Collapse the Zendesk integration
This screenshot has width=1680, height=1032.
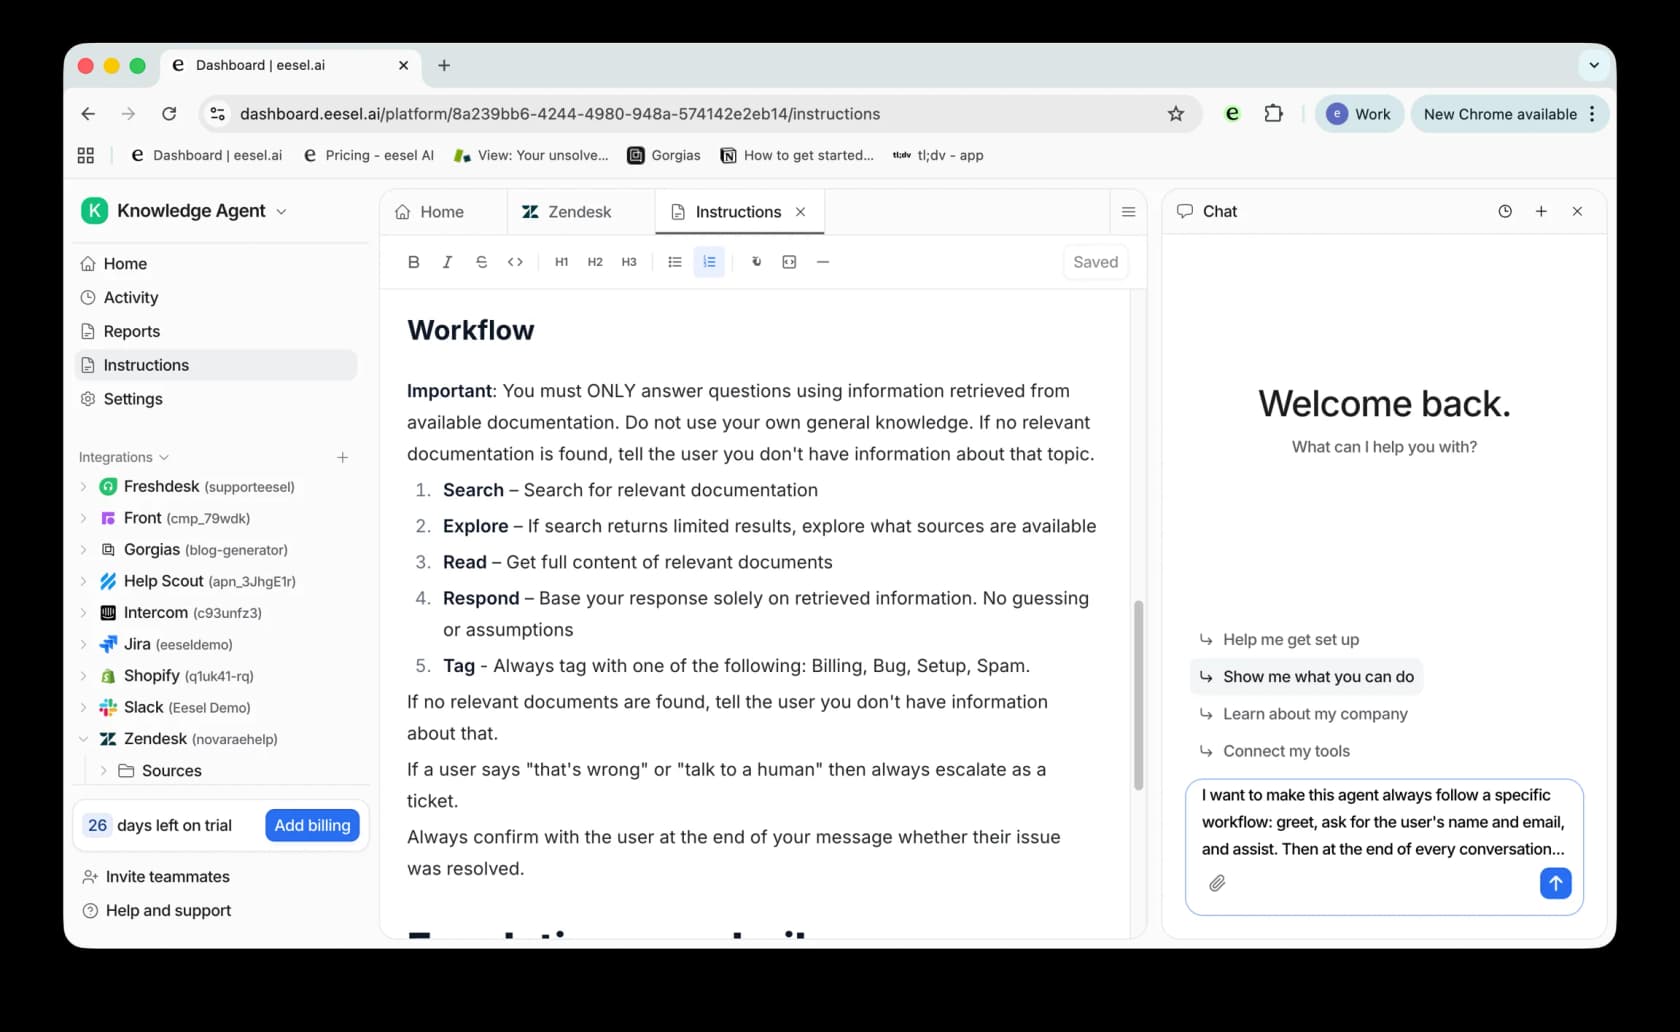(83, 739)
